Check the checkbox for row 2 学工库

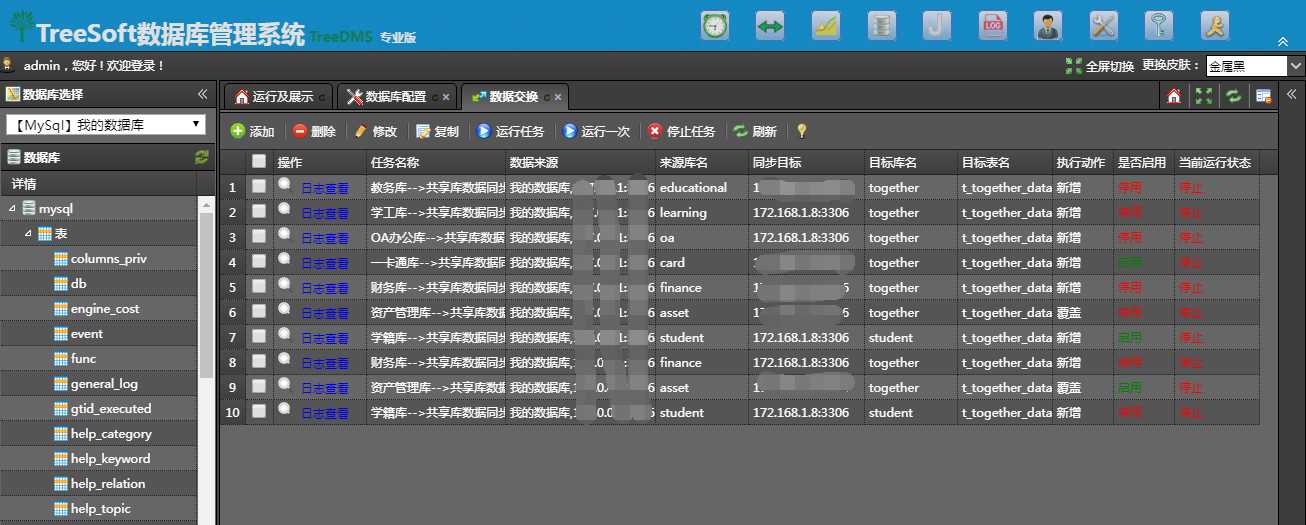tap(259, 211)
